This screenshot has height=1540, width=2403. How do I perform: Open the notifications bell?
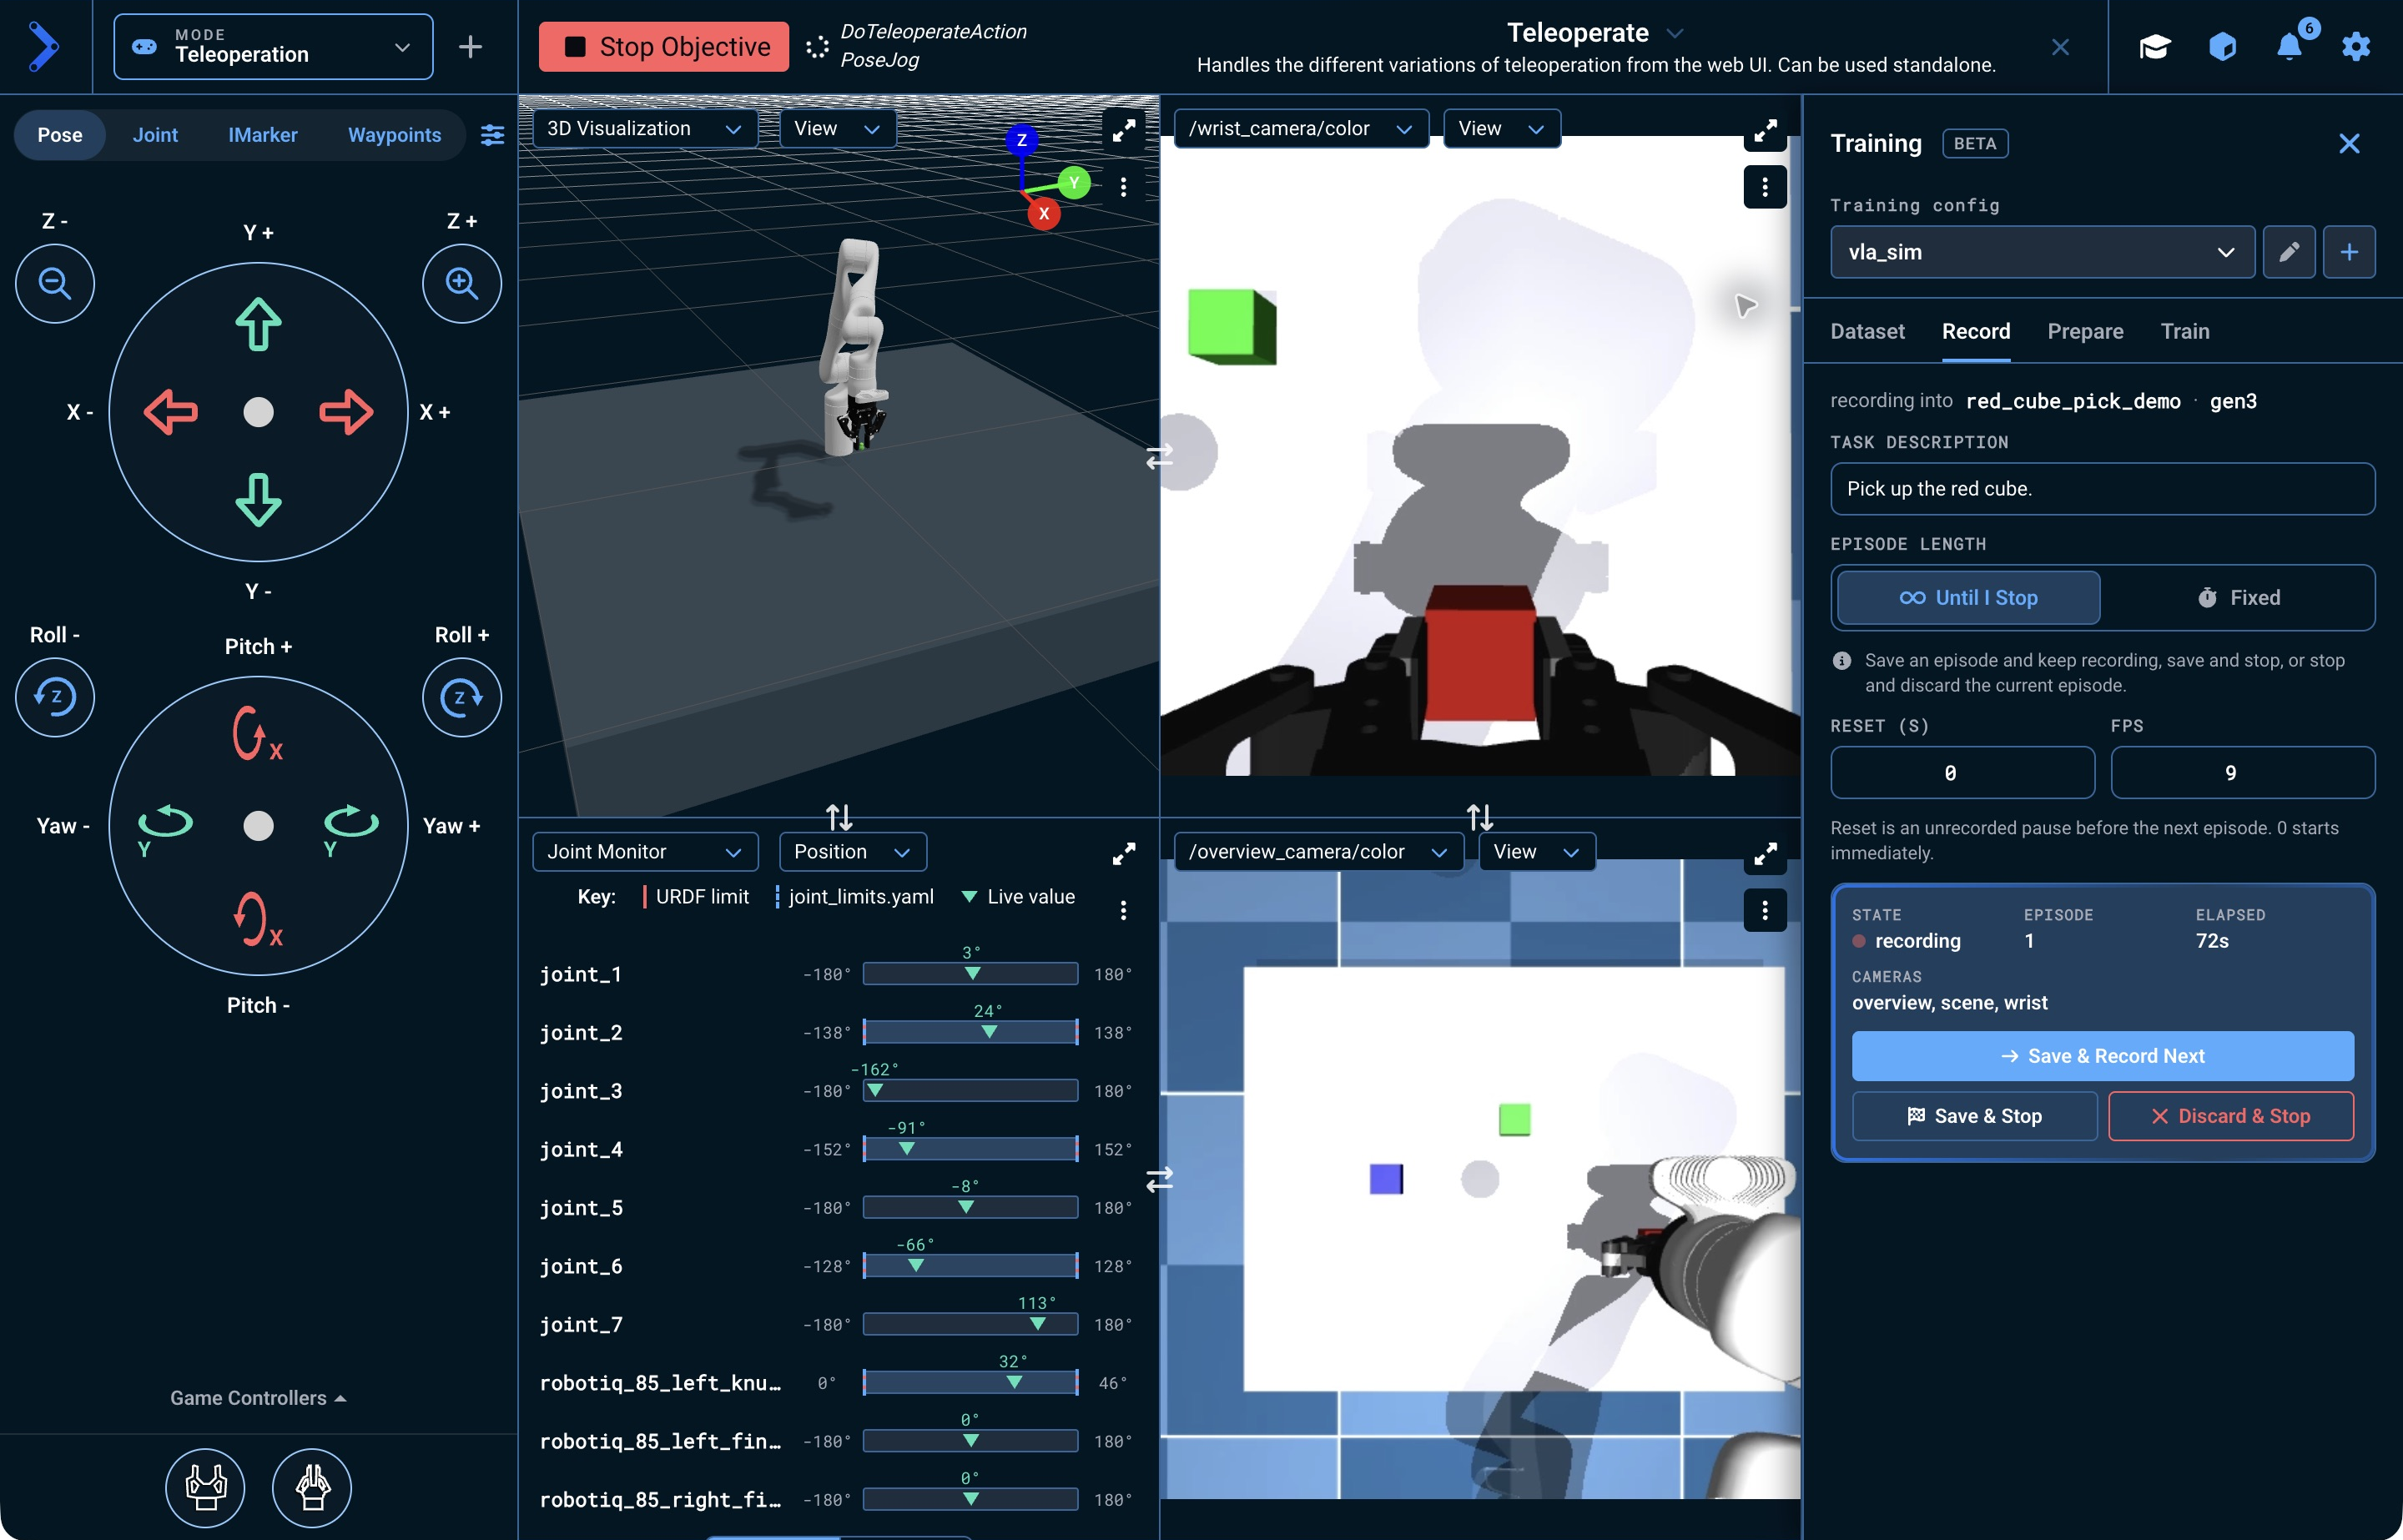click(x=2289, y=46)
